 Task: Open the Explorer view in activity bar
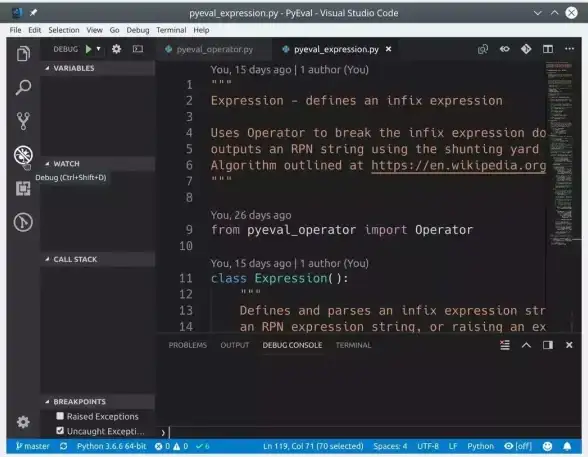pos(23,54)
